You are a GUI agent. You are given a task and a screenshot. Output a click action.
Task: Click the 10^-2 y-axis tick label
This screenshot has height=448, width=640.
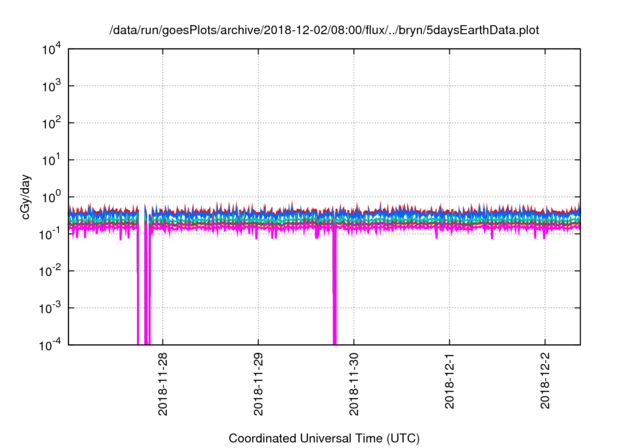[50, 271]
